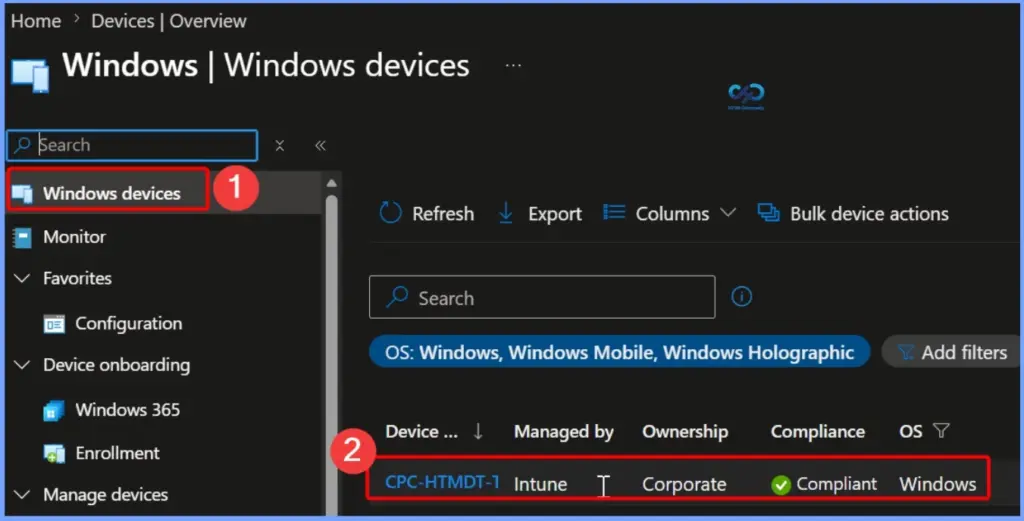This screenshot has width=1024, height=521.
Task: Go to Devices | Overview breadcrumb
Action: [168, 21]
